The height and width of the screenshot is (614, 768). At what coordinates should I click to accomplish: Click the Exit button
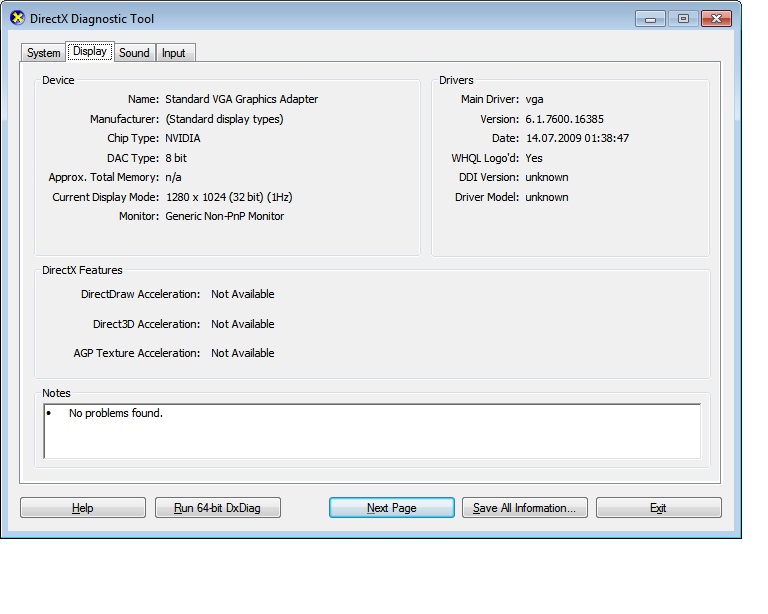pos(658,508)
